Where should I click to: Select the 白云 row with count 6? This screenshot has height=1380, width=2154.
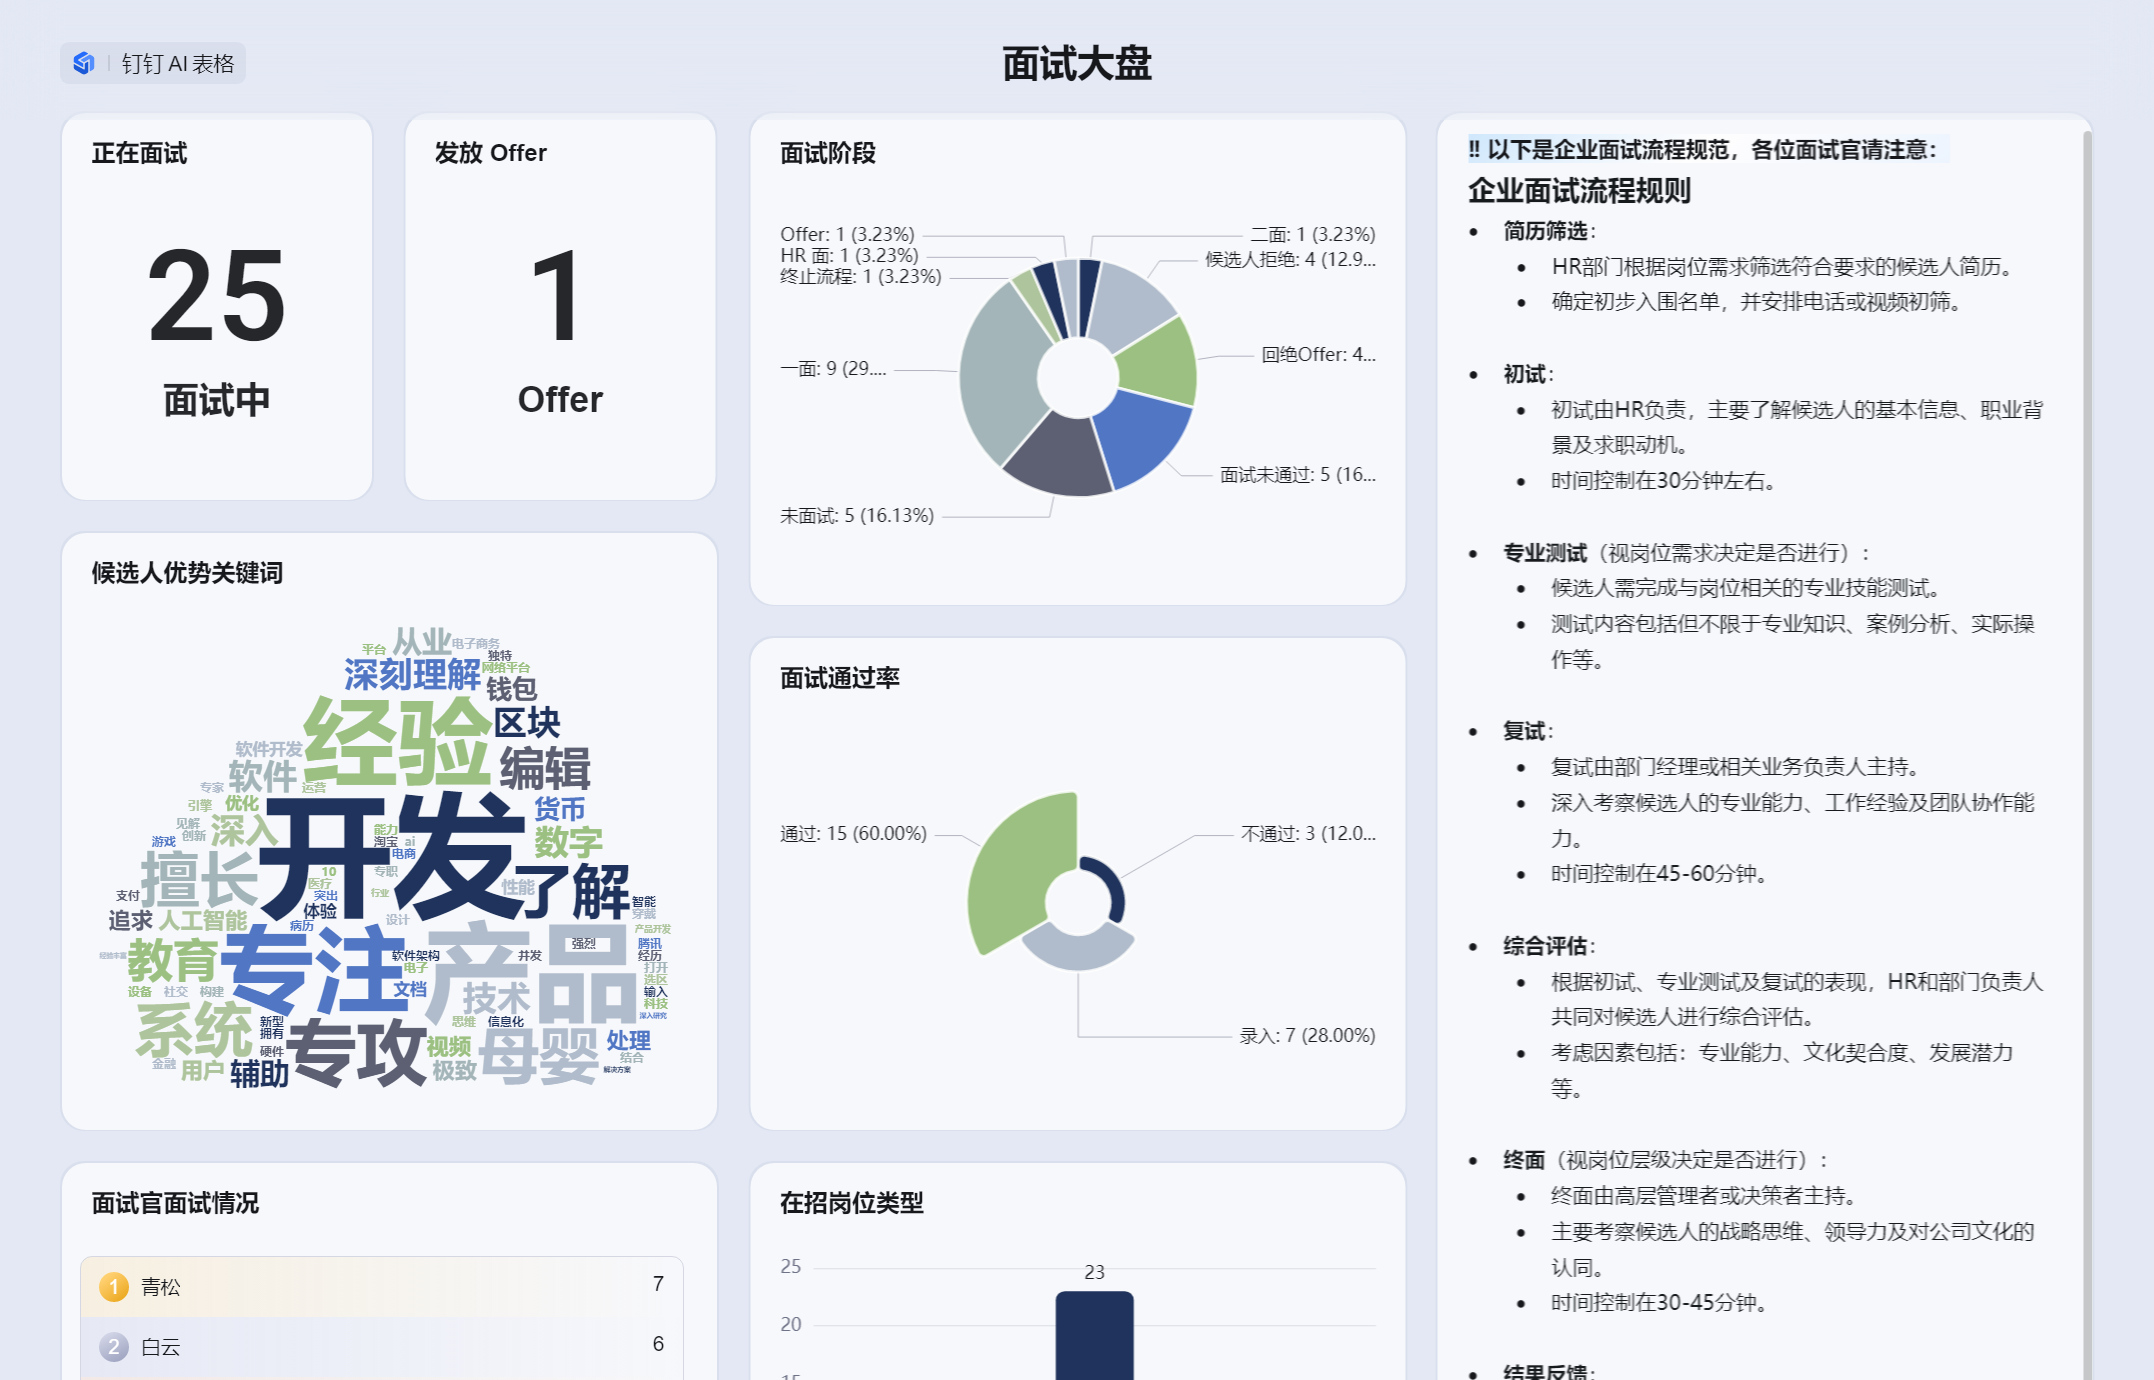click(382, 1346)
